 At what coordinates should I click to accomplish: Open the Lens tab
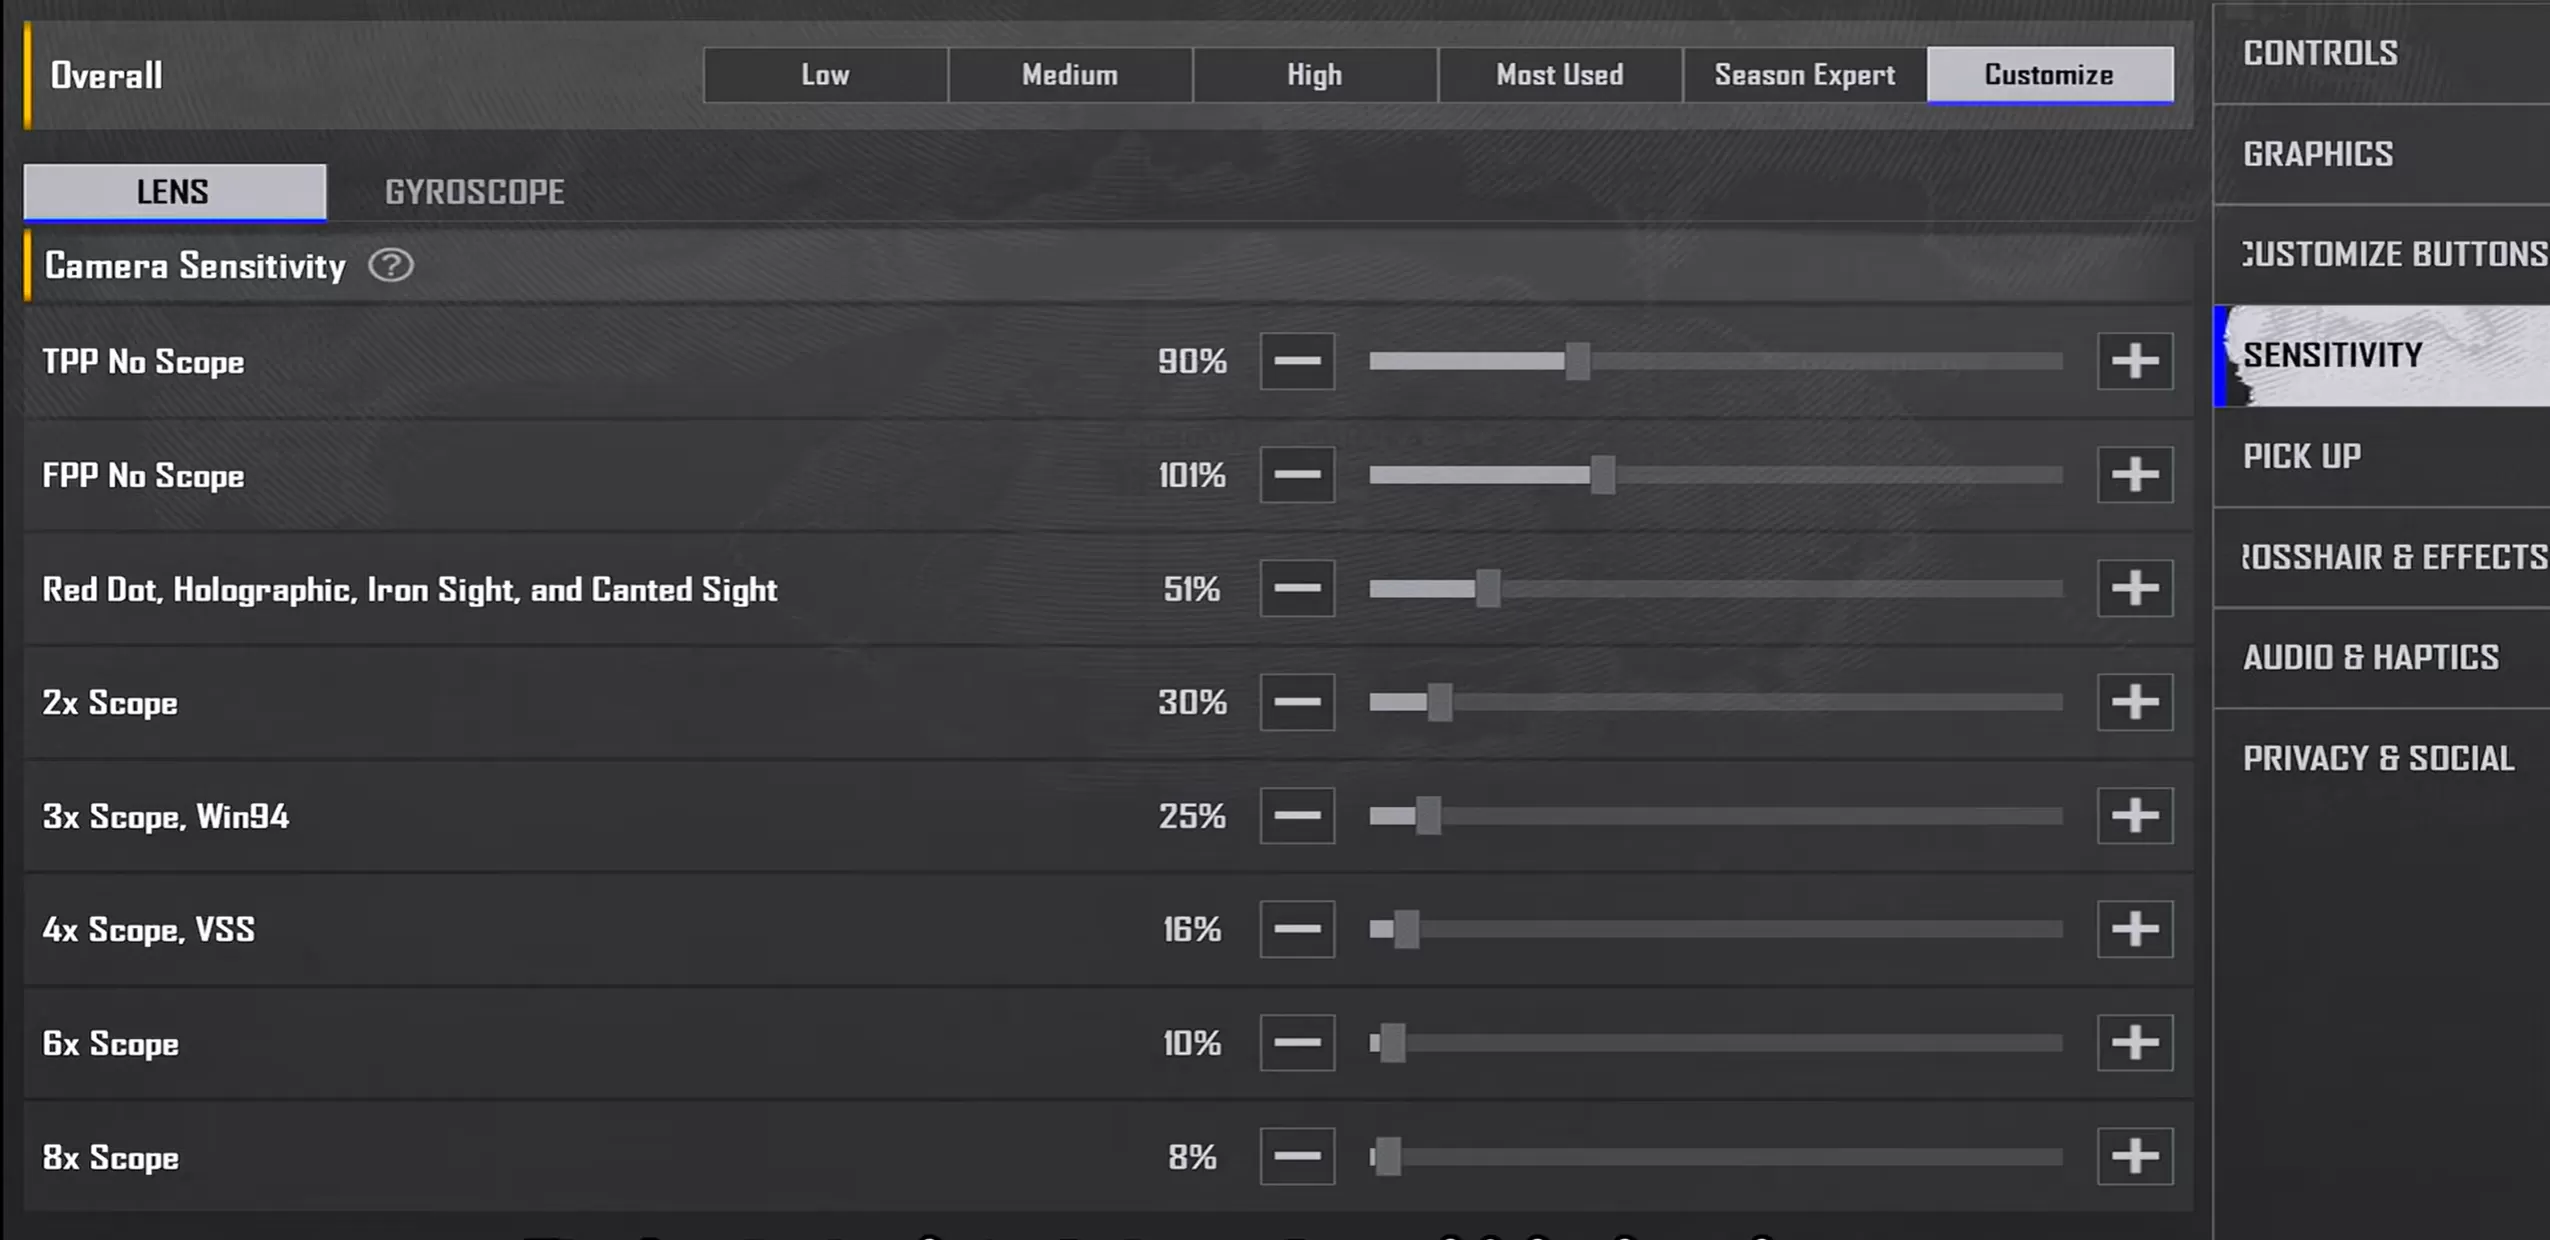coord(174,192)
